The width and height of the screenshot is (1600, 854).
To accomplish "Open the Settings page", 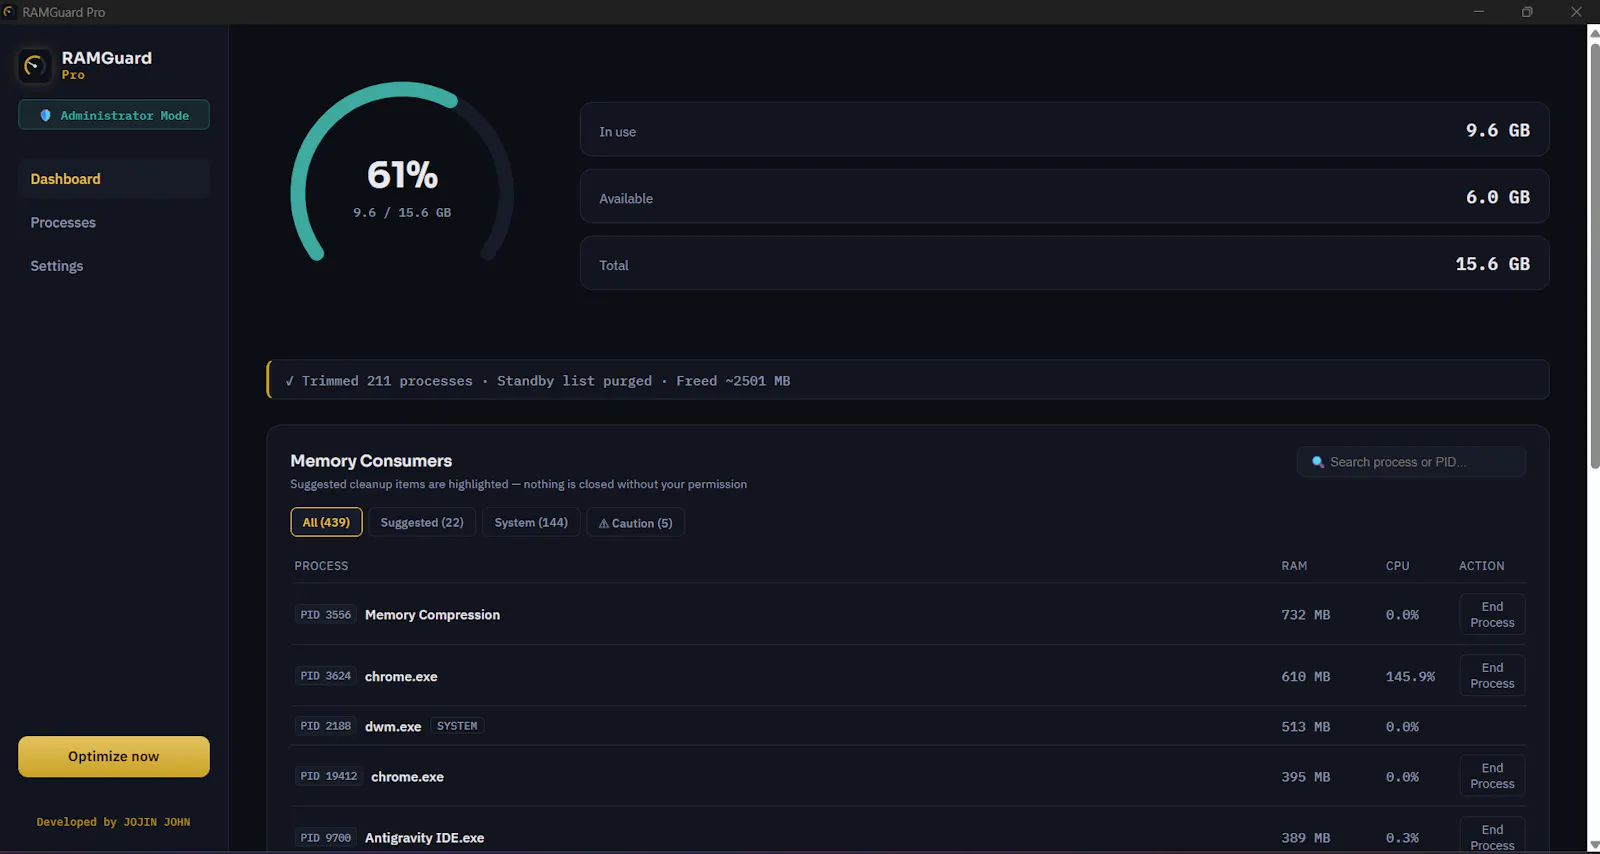I will [113, 266].
